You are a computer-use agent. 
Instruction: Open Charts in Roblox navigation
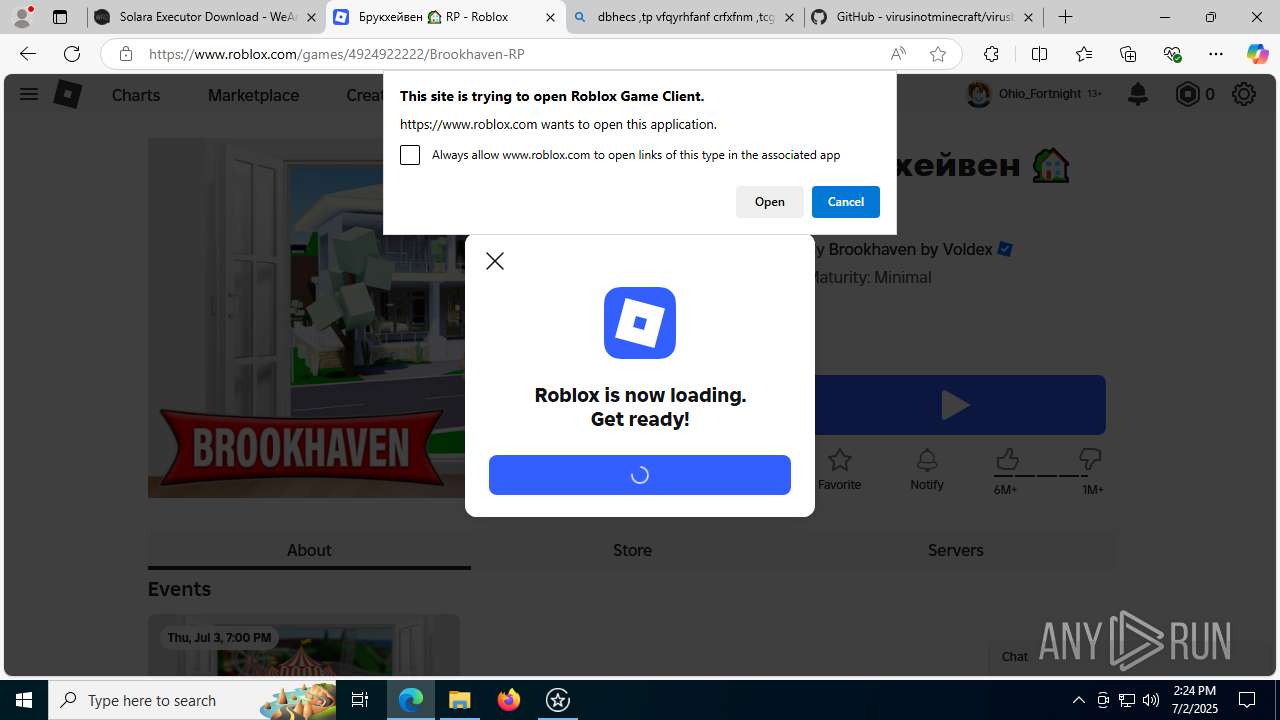tap(136, 95)
